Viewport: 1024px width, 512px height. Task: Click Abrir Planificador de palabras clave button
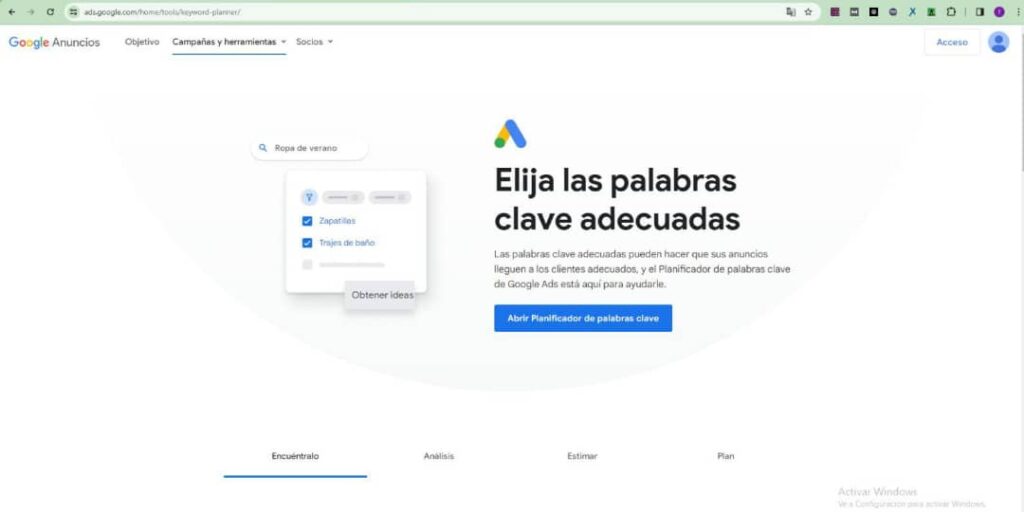pos(583,319)
